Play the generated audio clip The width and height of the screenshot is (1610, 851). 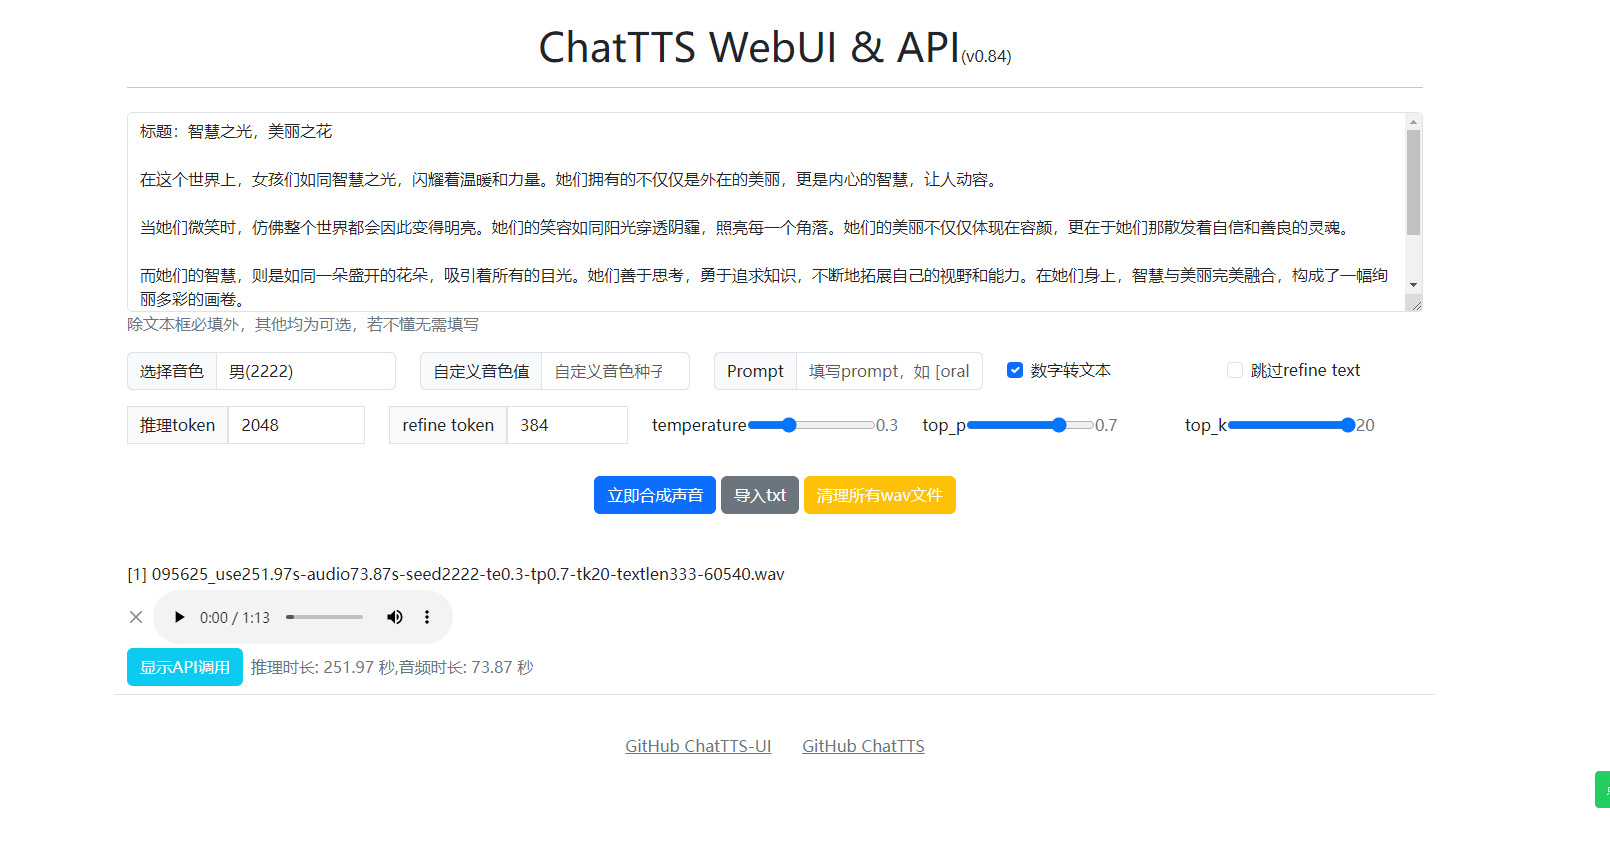point(179,617)
